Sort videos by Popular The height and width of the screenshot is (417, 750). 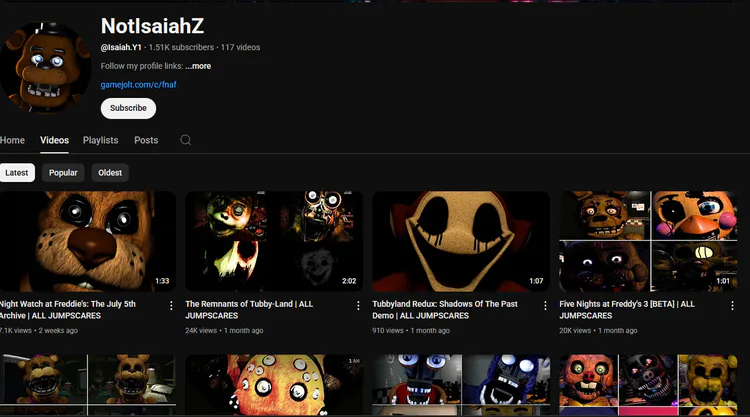[x=63, y=173]
